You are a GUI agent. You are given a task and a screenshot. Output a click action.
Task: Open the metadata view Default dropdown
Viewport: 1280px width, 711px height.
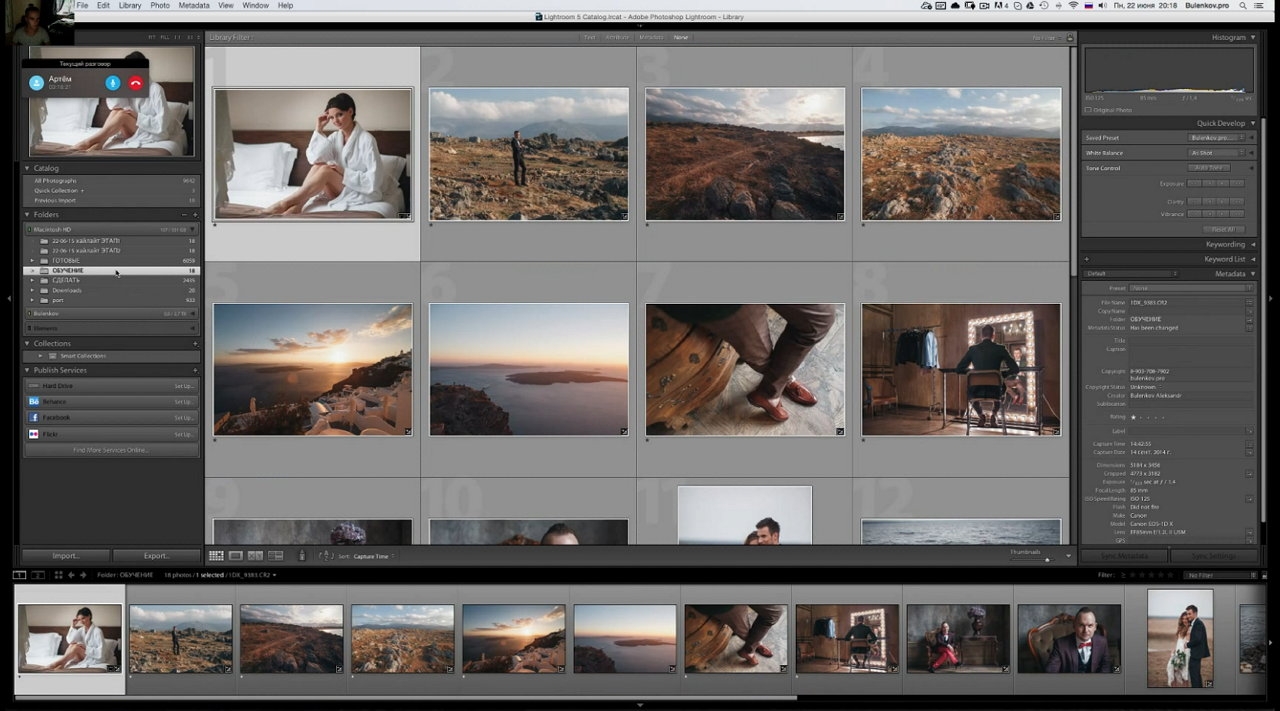point(1132,274)
